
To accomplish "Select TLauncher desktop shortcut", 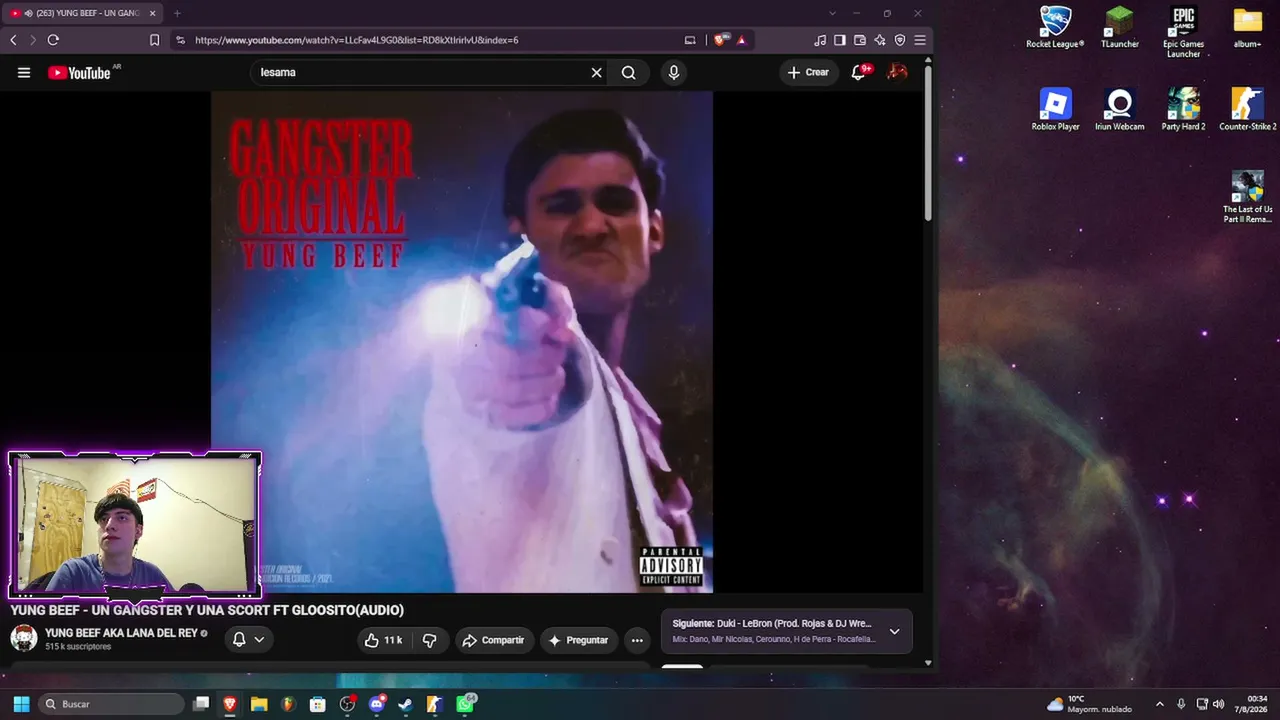I will pyautogui.click(x=1120, y=28).
